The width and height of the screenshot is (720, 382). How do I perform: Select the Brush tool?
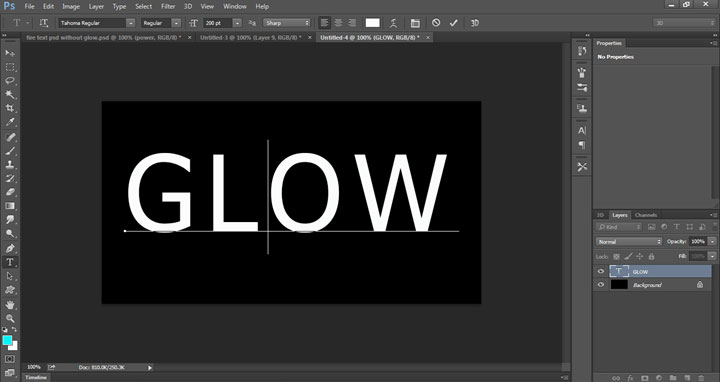click(10, 151)
